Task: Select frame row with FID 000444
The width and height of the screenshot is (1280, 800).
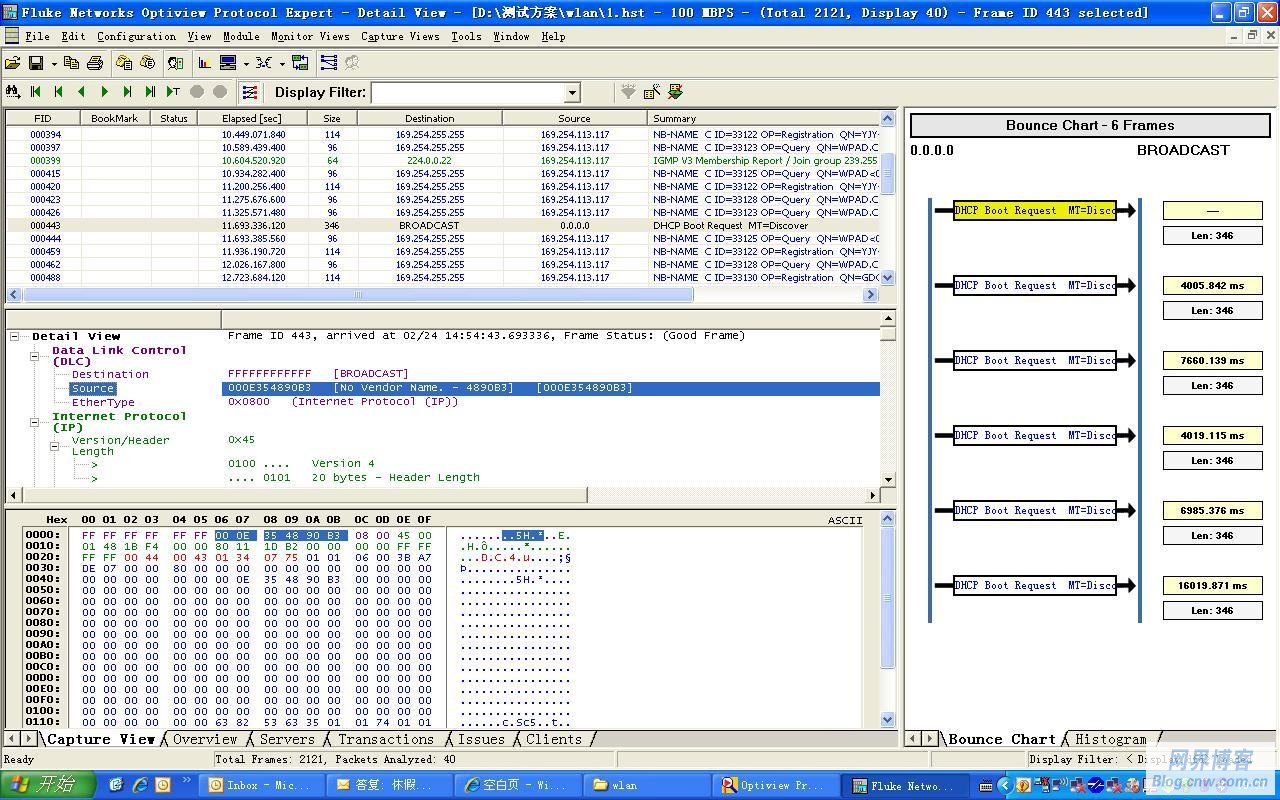Action: 443,238
